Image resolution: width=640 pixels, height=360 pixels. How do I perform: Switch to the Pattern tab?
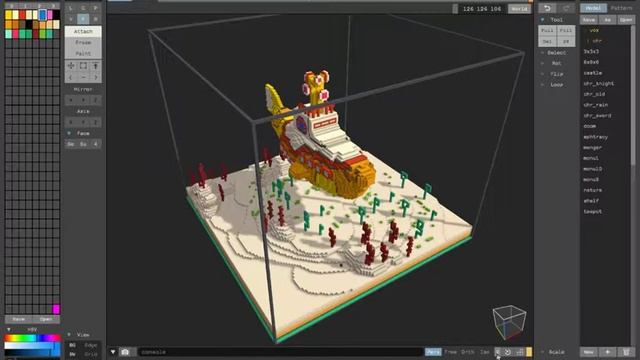pos(621,8)
